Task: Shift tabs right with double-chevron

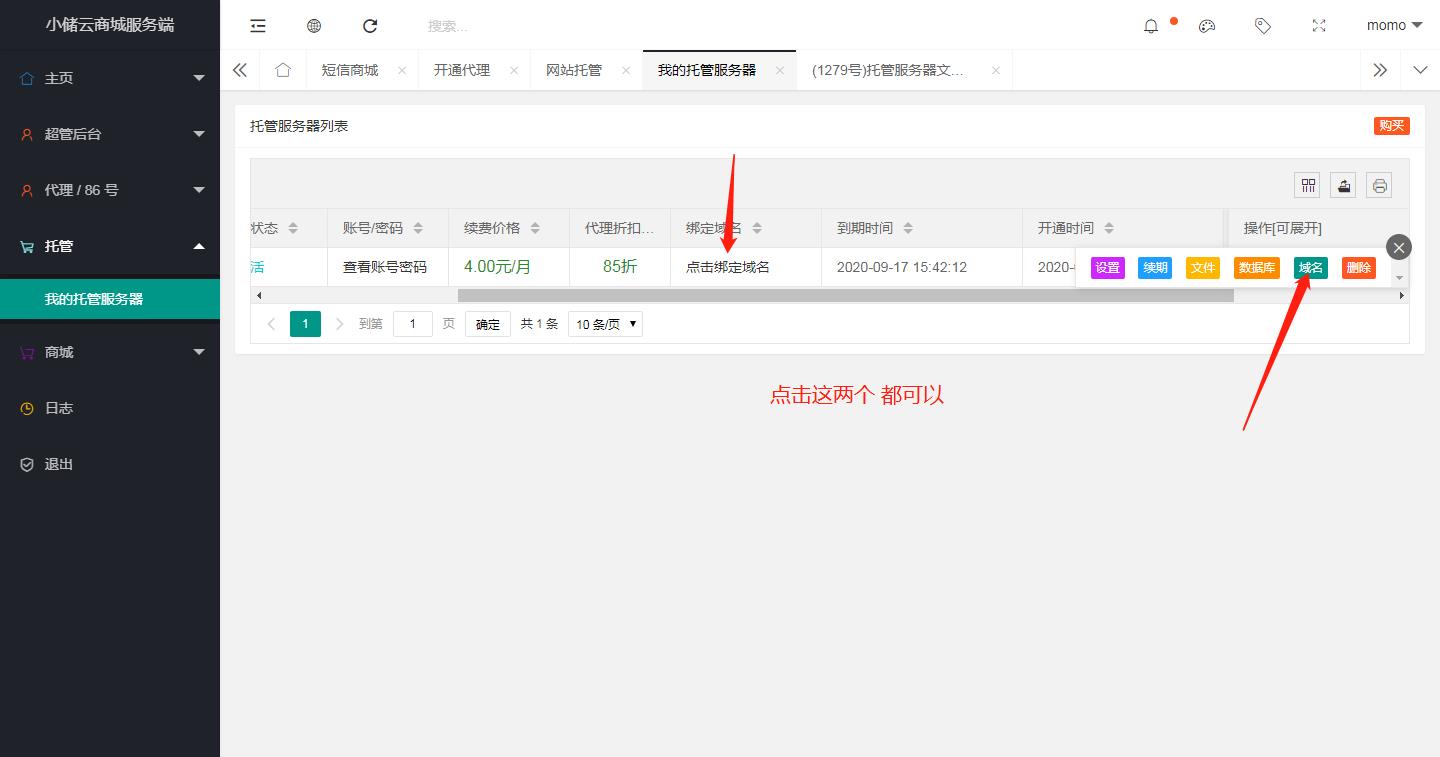Action: click(1380, 70)
